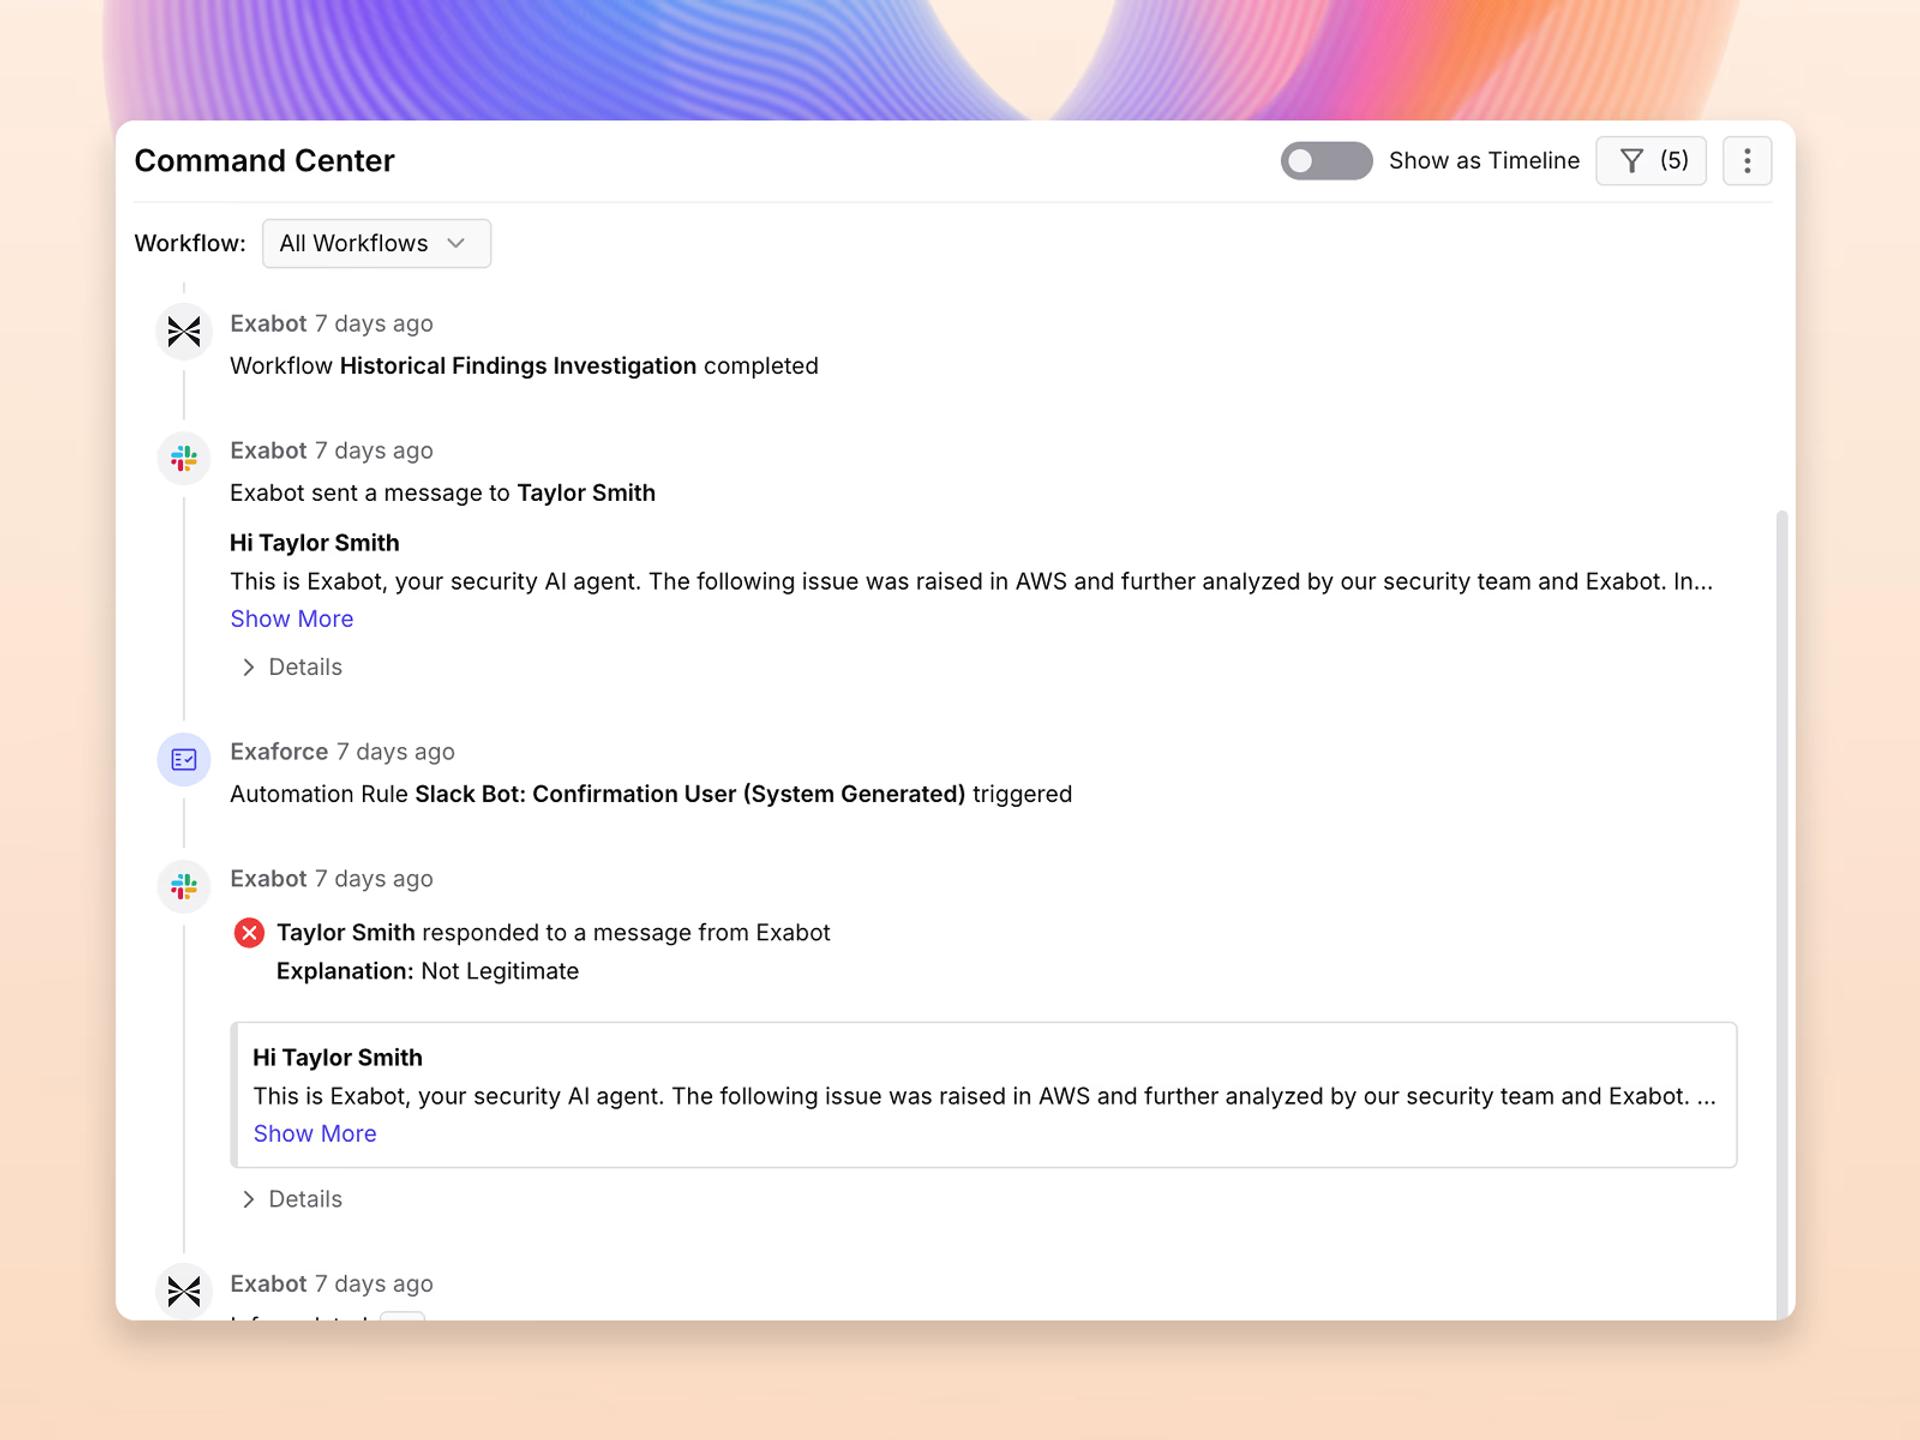The height and width of the screenshot is (1440, 1920).
Task: Click Show More inside the quoted message box
Action: (x=315, y=1133)
